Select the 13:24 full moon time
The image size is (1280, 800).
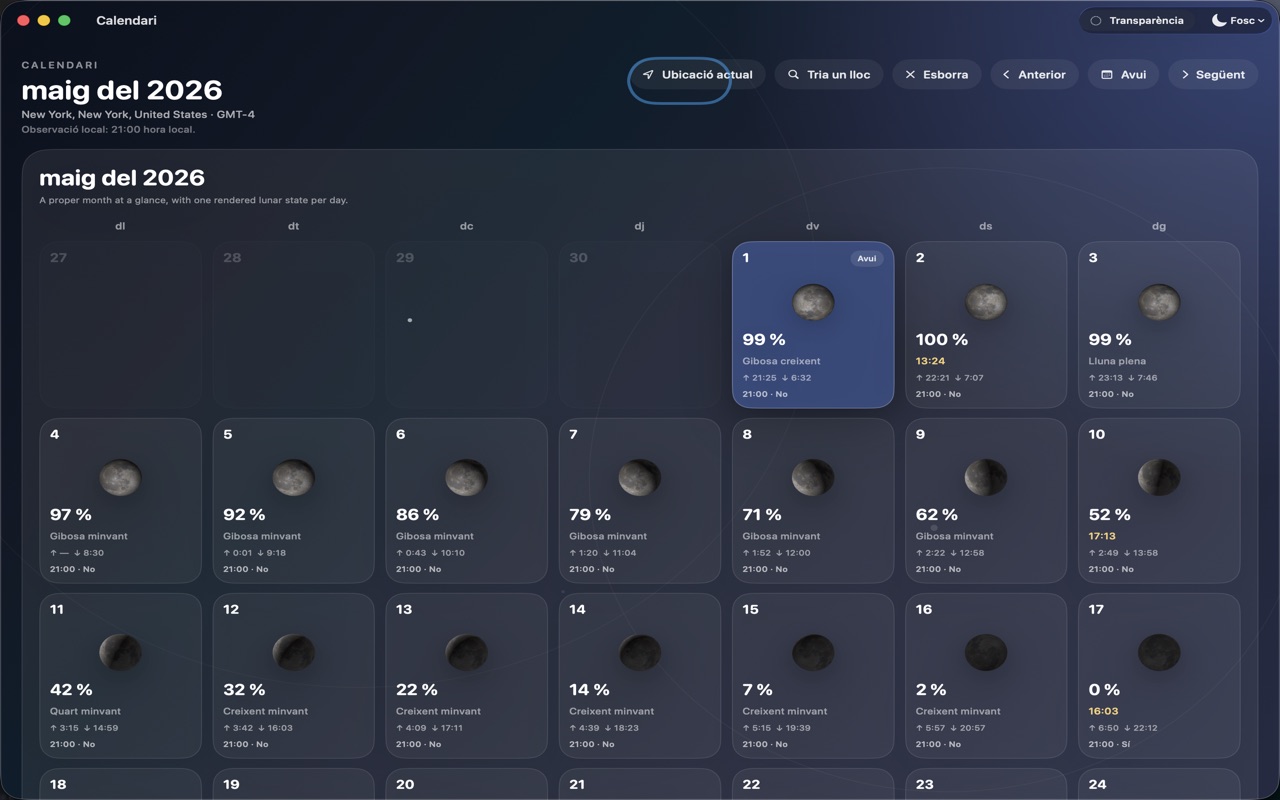tap(930, 361)
